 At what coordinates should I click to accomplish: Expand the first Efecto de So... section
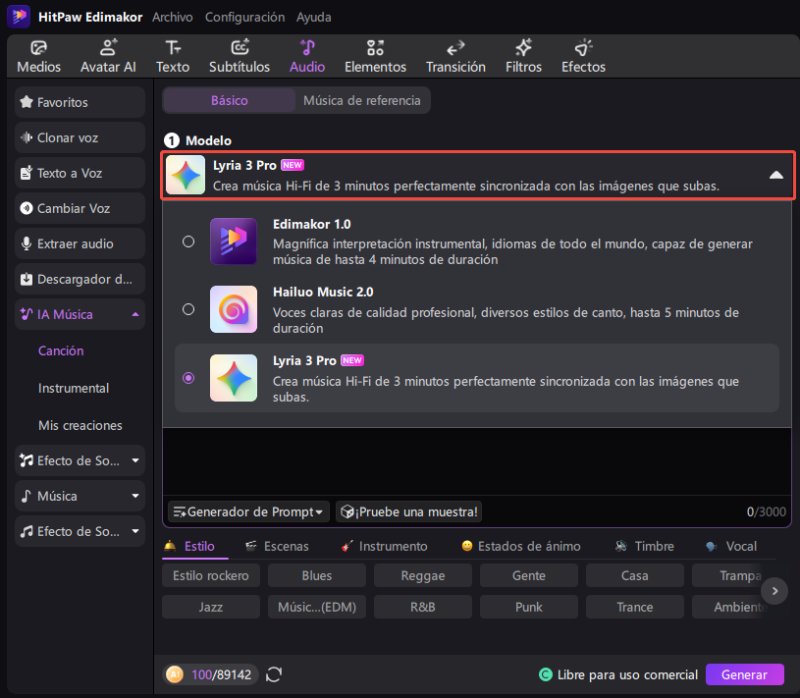135,460
